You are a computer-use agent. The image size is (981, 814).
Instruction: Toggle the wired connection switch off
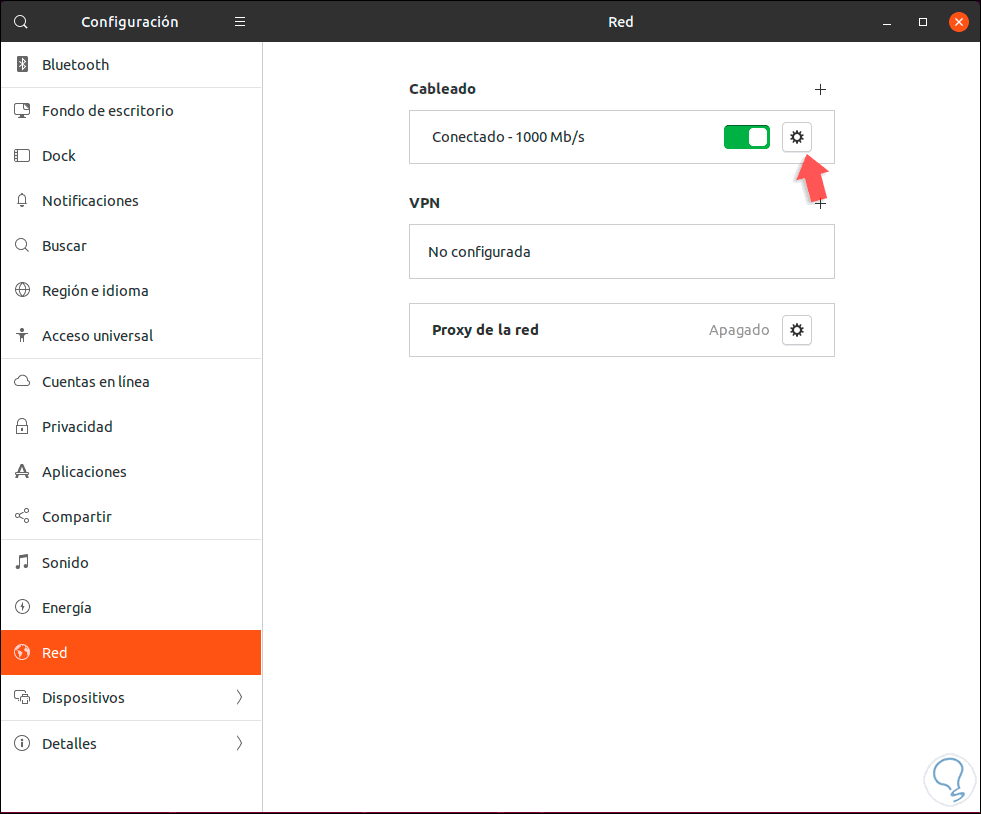746,137
